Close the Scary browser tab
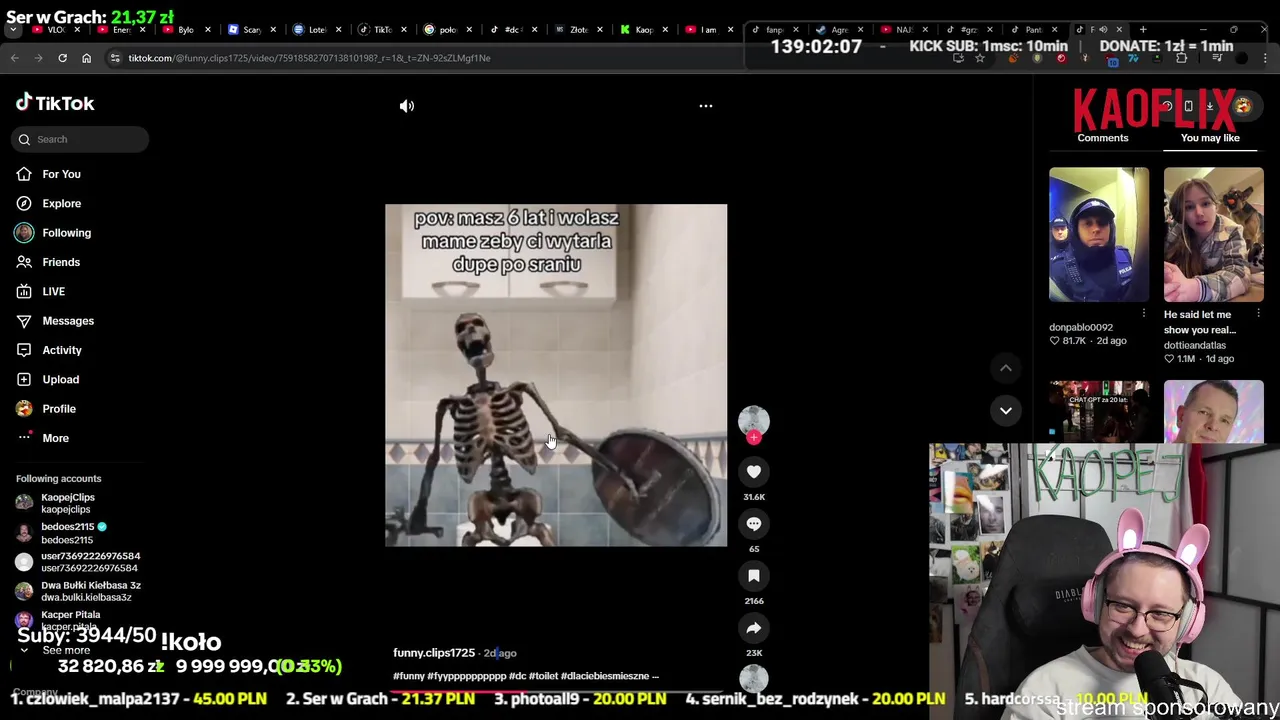The image size is (1280, 720). (273, 30)
